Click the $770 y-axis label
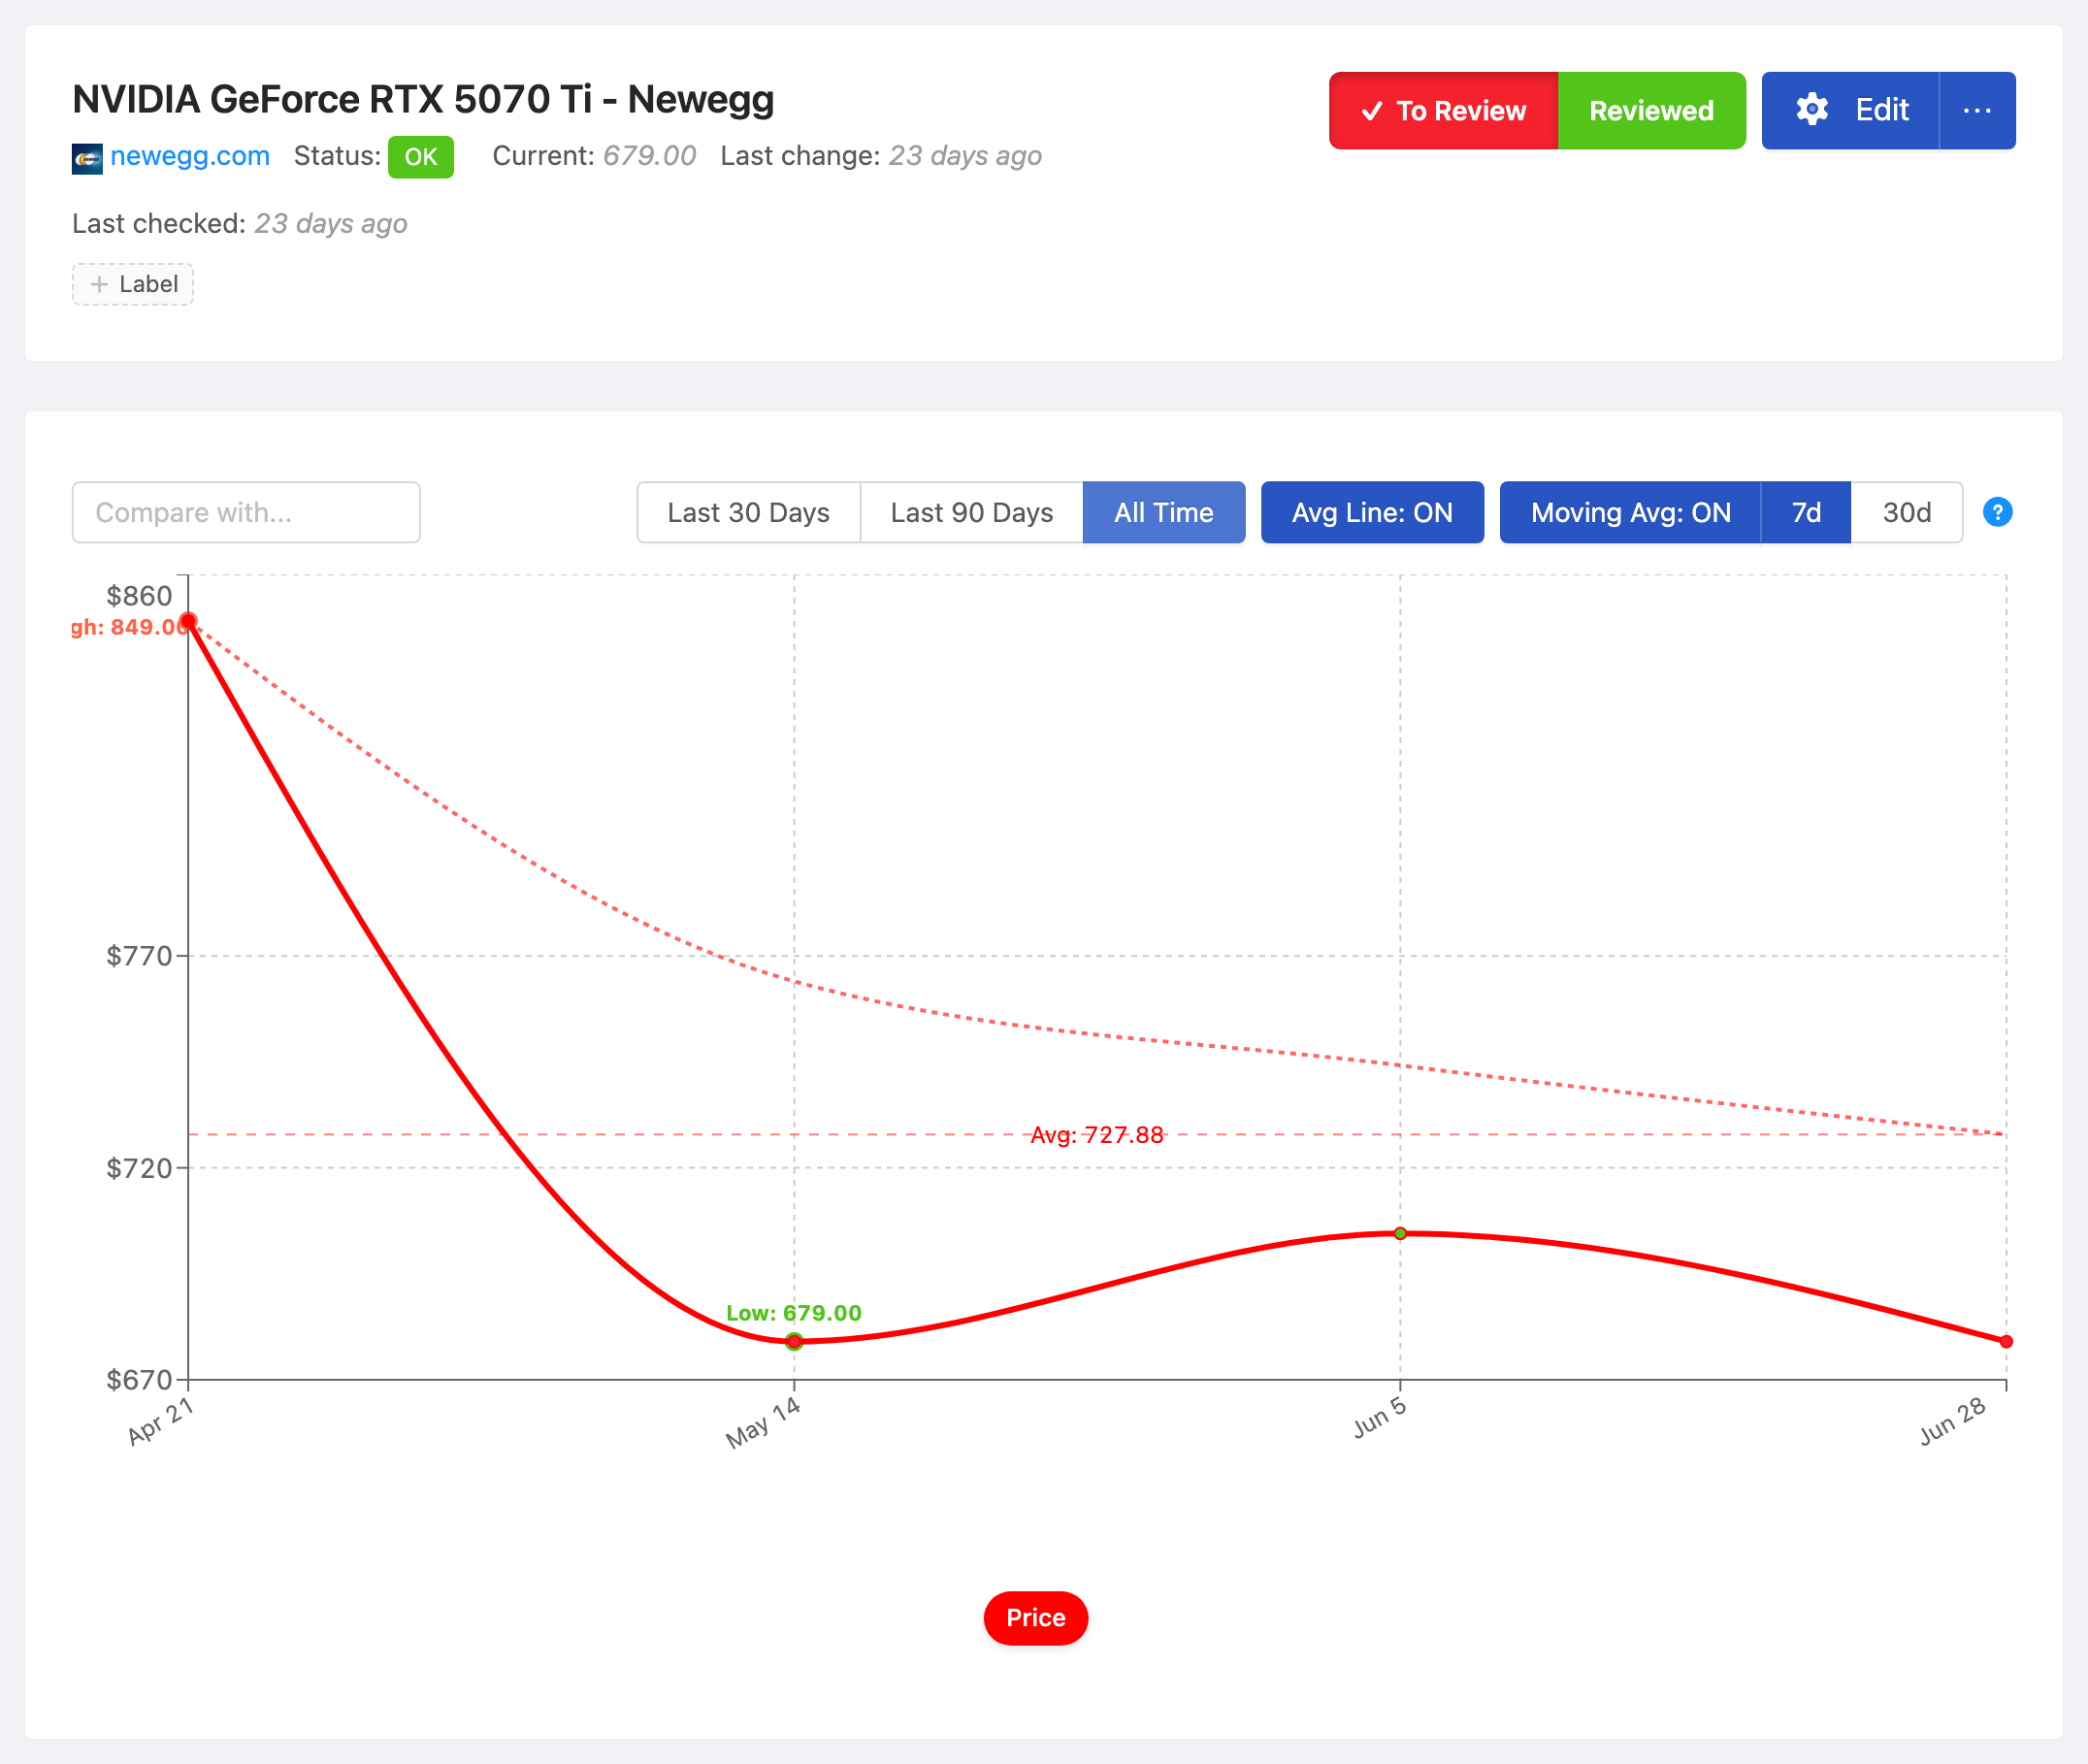The image size is (2088, 1764). 139,956
